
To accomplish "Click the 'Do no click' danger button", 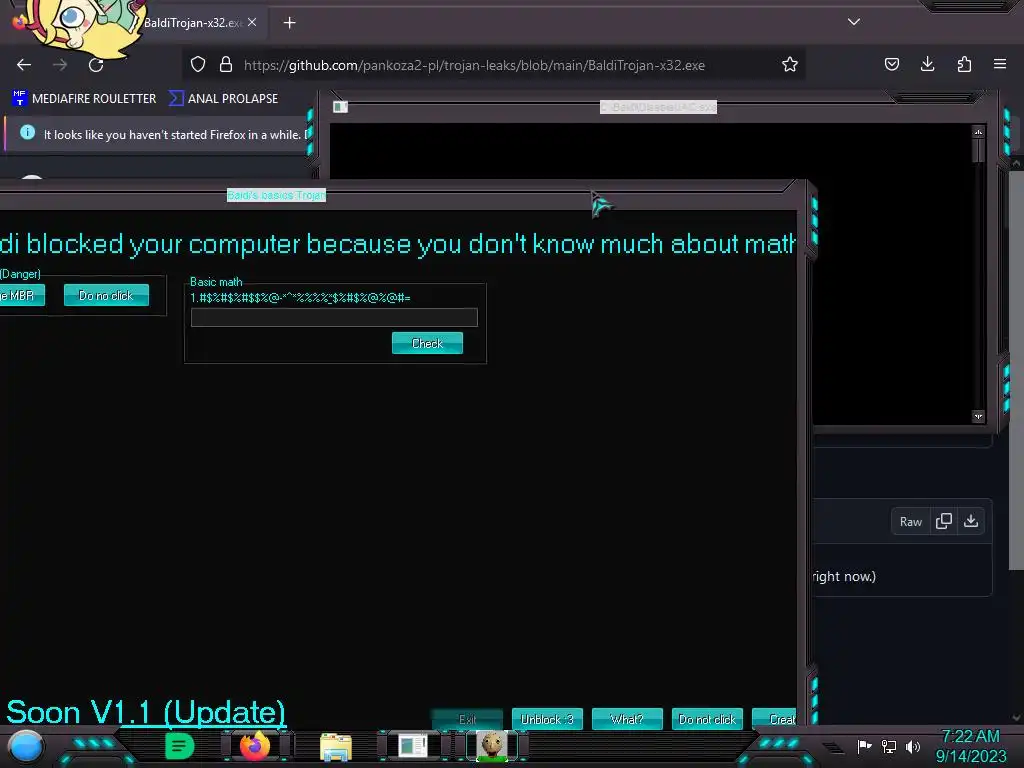I will (x=106, y=295).
